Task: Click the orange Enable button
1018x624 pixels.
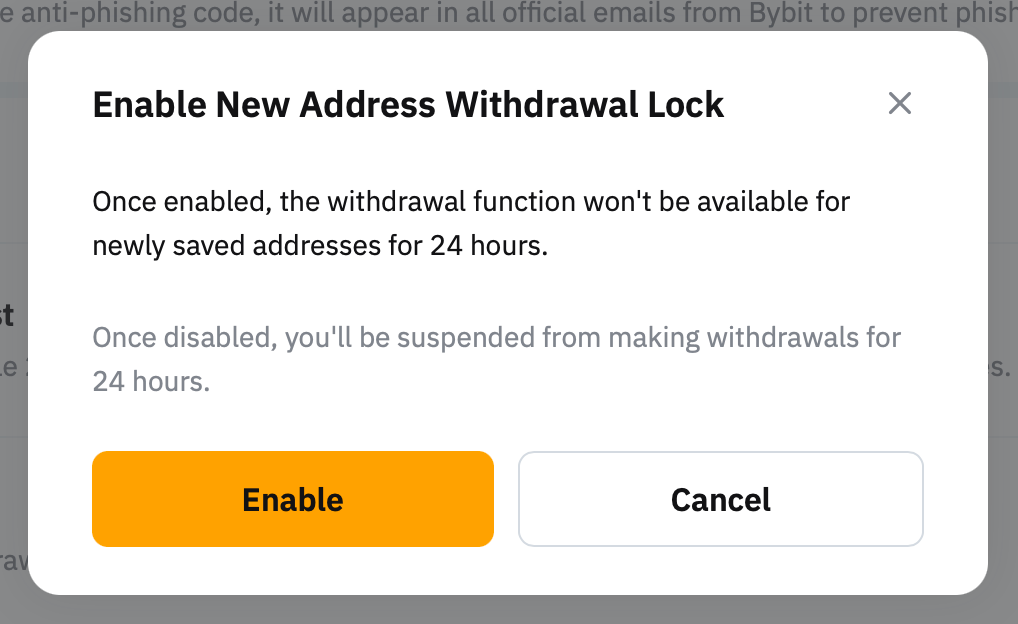Action: coord(293,499)
